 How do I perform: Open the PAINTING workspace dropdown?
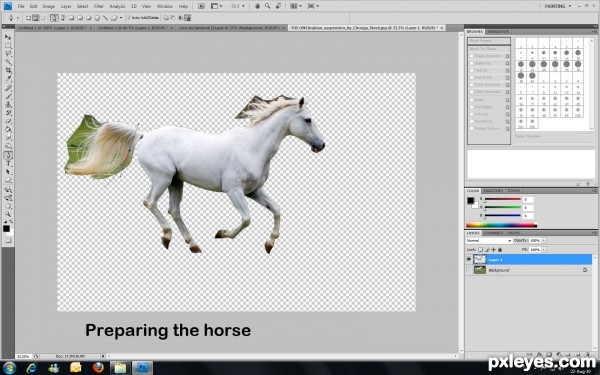(x=558, y=6)
